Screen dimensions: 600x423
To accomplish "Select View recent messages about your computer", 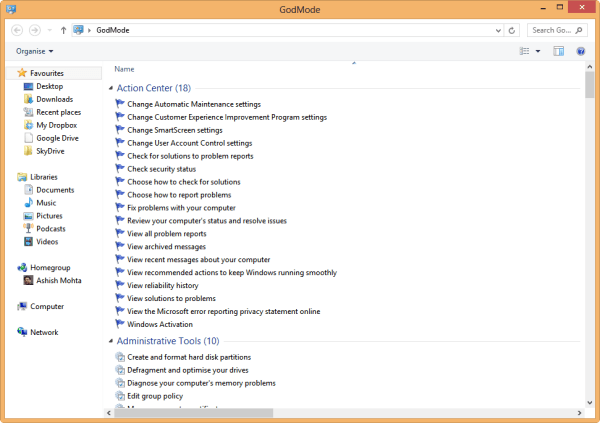I will [199, 260].
